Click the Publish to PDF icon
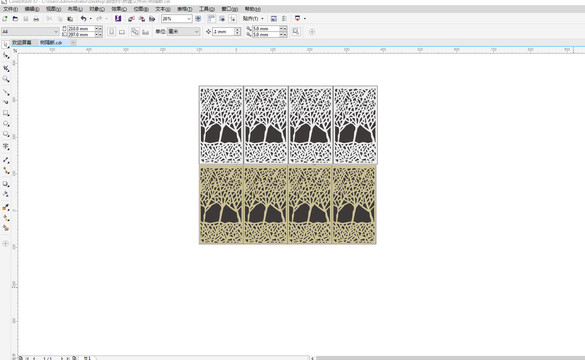 (152, 19)
